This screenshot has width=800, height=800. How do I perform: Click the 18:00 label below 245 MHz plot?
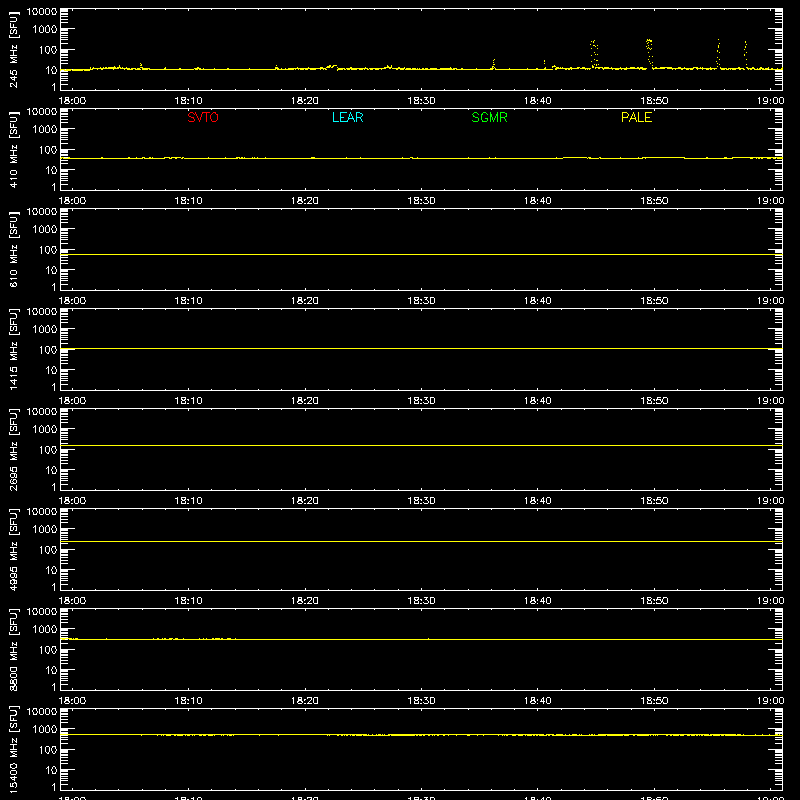pyautogui.click(x=72, y=101)
